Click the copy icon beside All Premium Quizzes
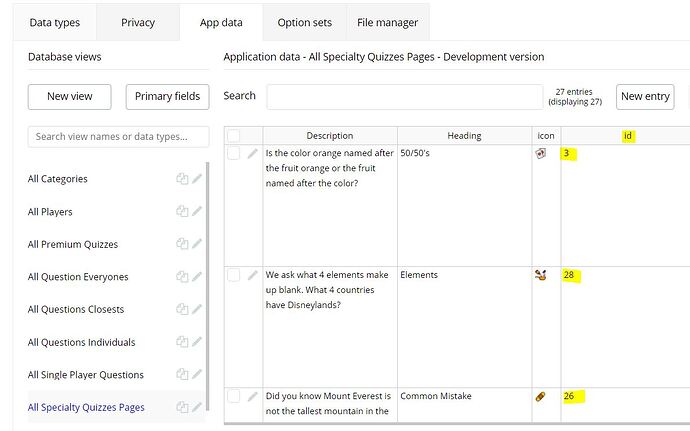This screenshot has height=431, width=690. 182,244
